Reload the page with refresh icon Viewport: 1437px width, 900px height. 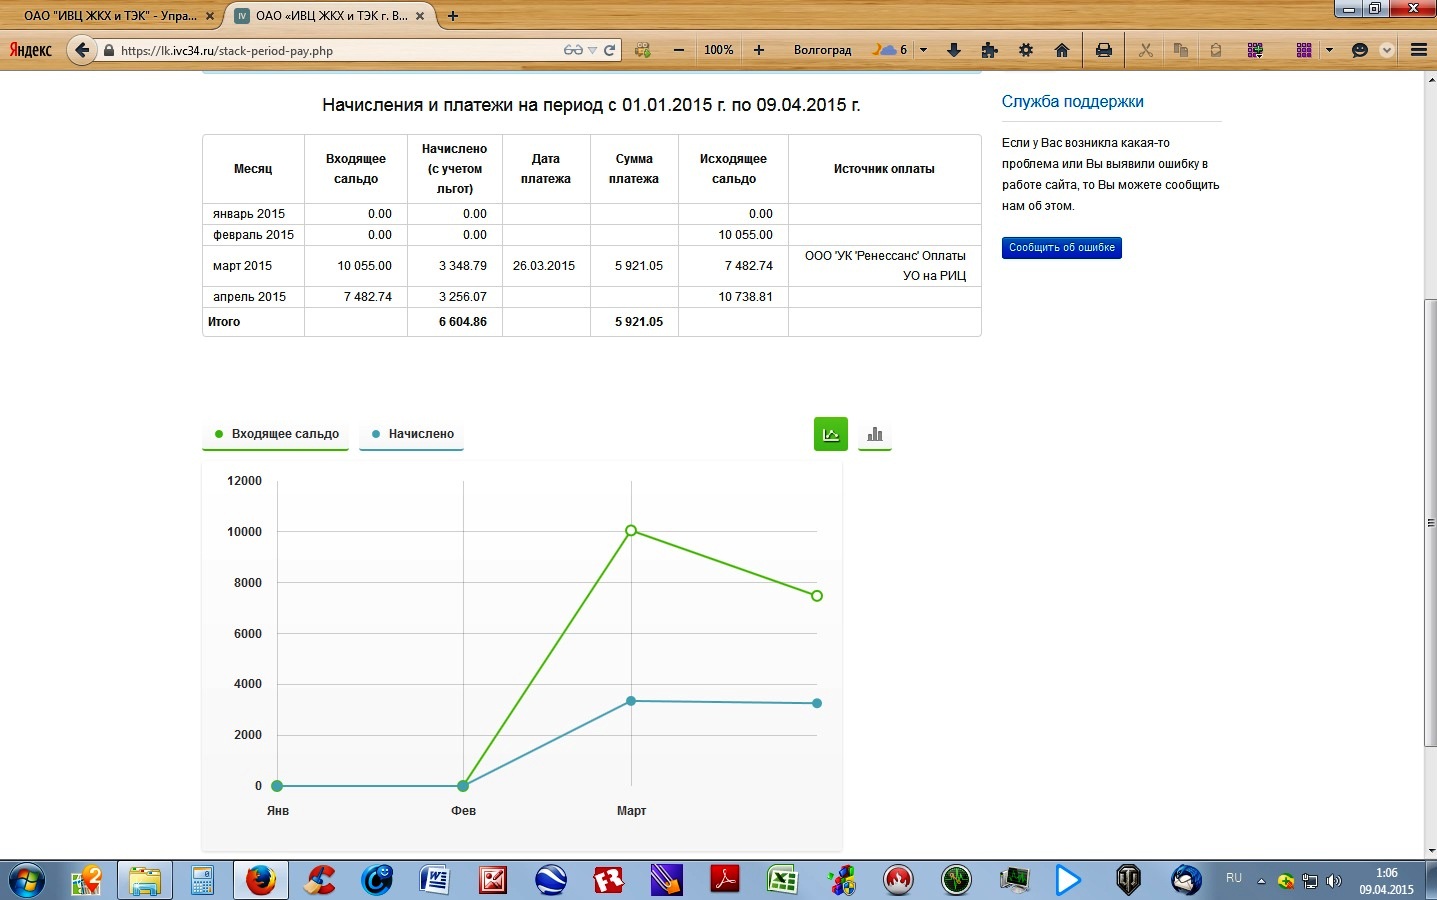pos(609,50)
